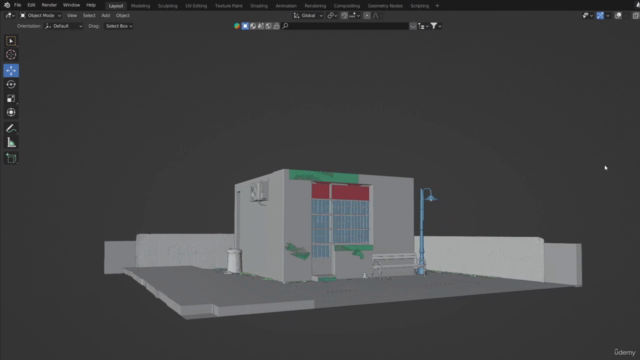Toggle snapping magnet button
This screenshot has height=360, width=640.
click(344, 16)
